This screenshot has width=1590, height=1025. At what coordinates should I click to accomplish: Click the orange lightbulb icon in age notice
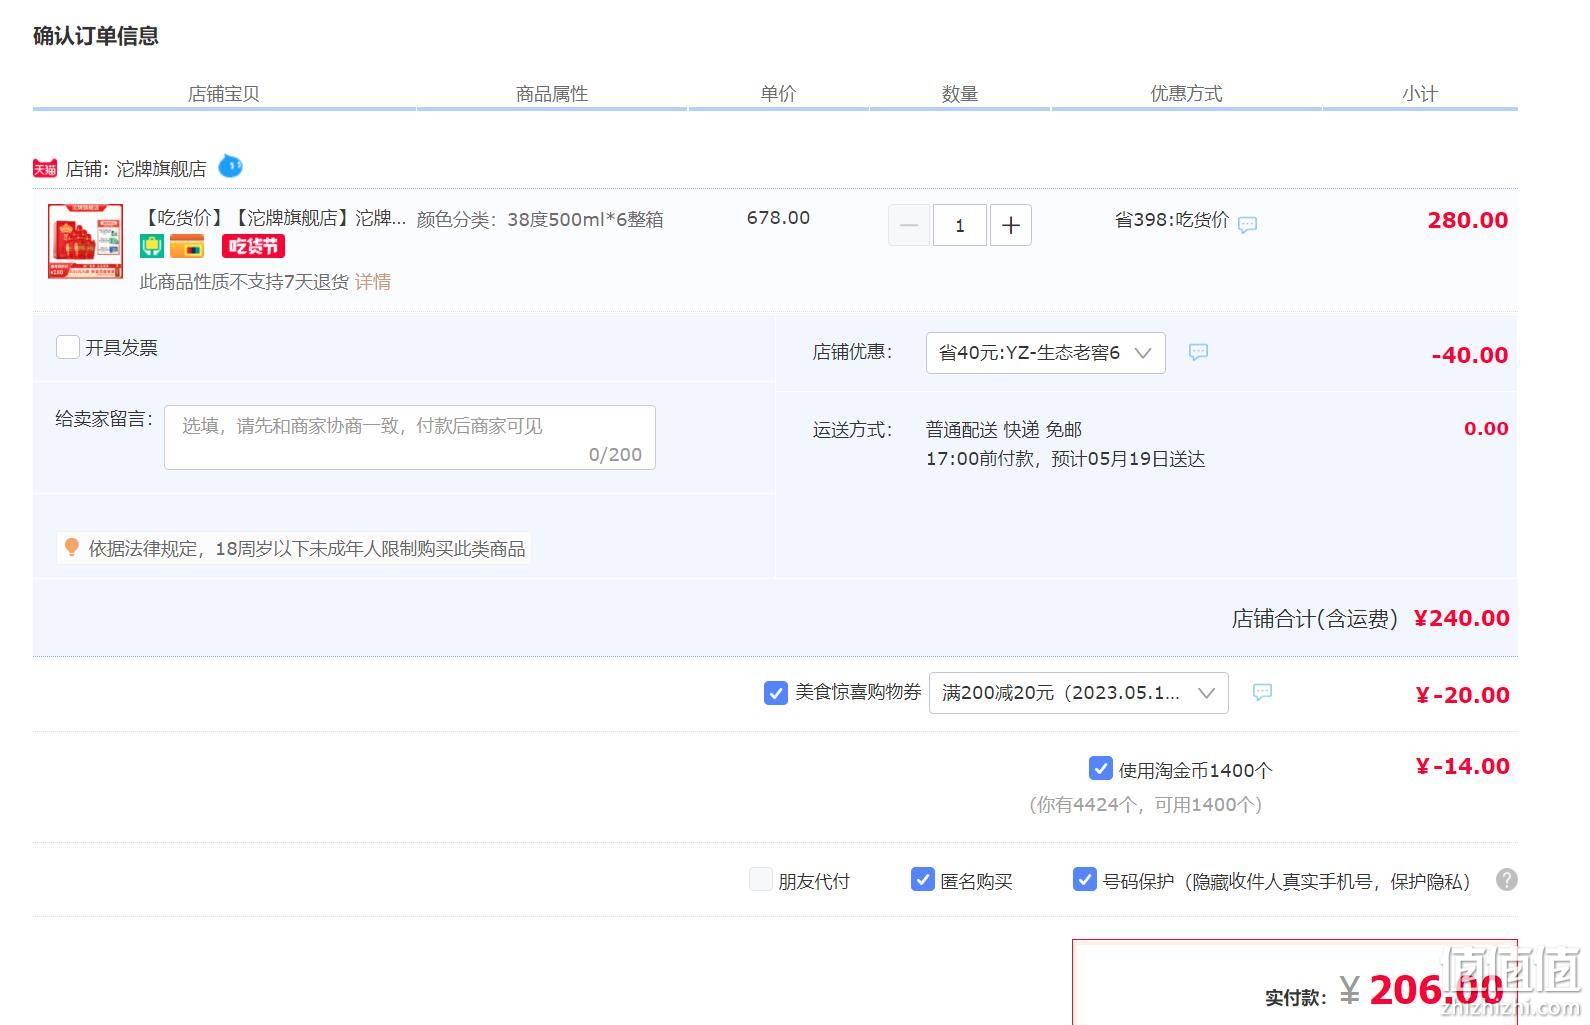click(71, 547)
